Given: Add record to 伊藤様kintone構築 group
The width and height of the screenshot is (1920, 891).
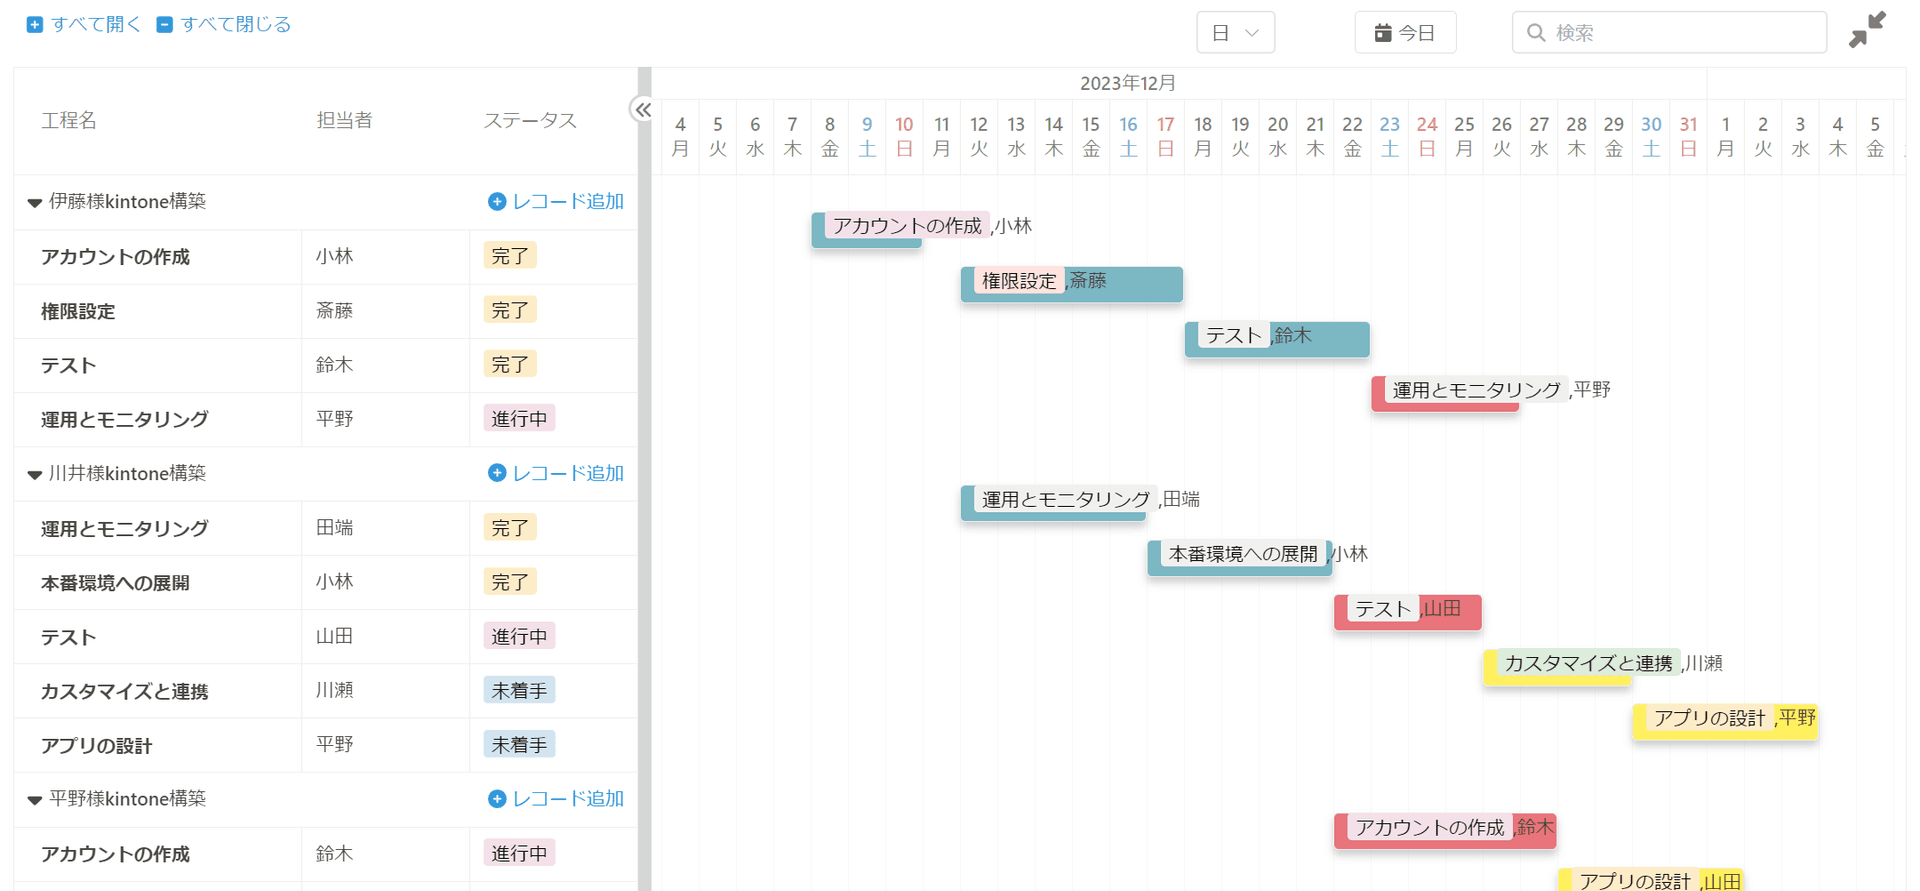Looking at the screenshot, I should coord(556,202).
